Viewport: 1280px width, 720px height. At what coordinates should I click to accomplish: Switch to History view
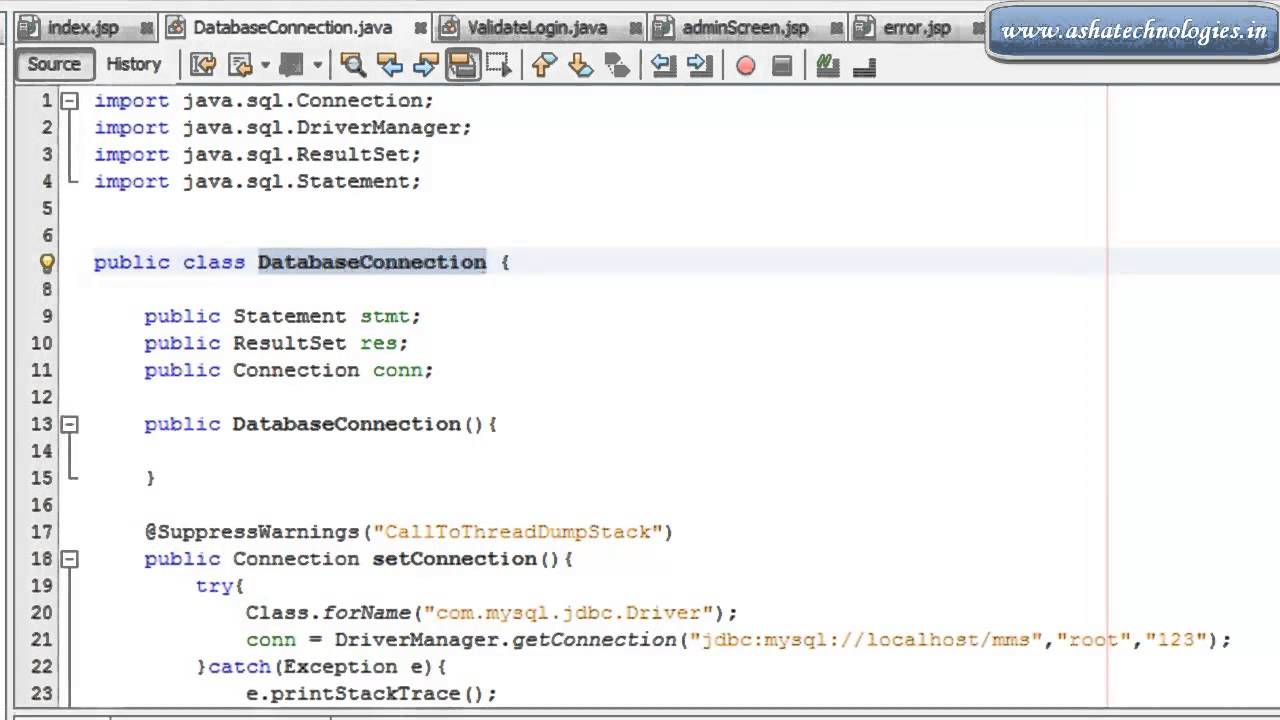133,65
